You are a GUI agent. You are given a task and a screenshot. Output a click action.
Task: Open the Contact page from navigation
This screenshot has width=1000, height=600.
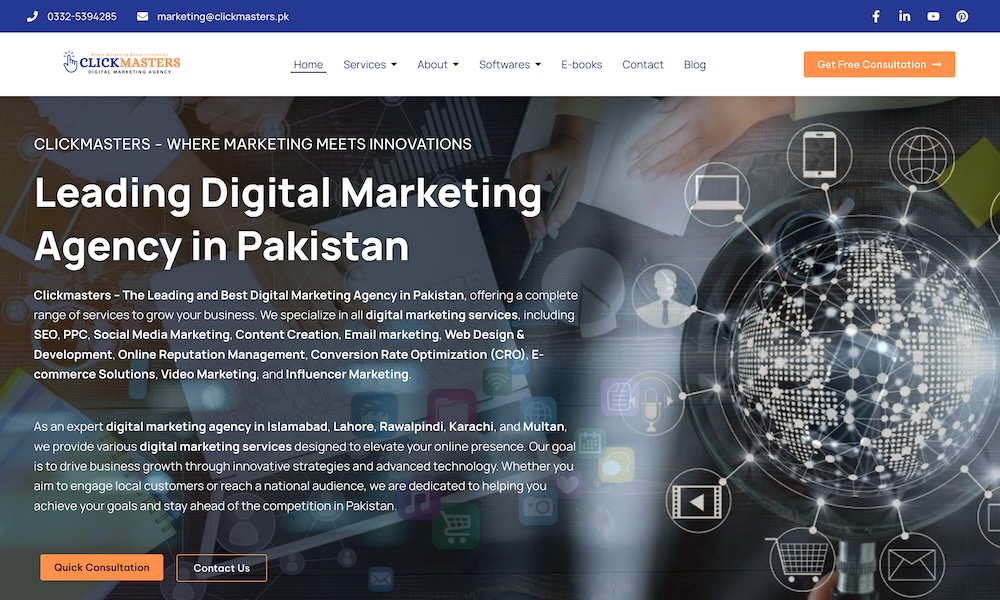pos(642,64)
